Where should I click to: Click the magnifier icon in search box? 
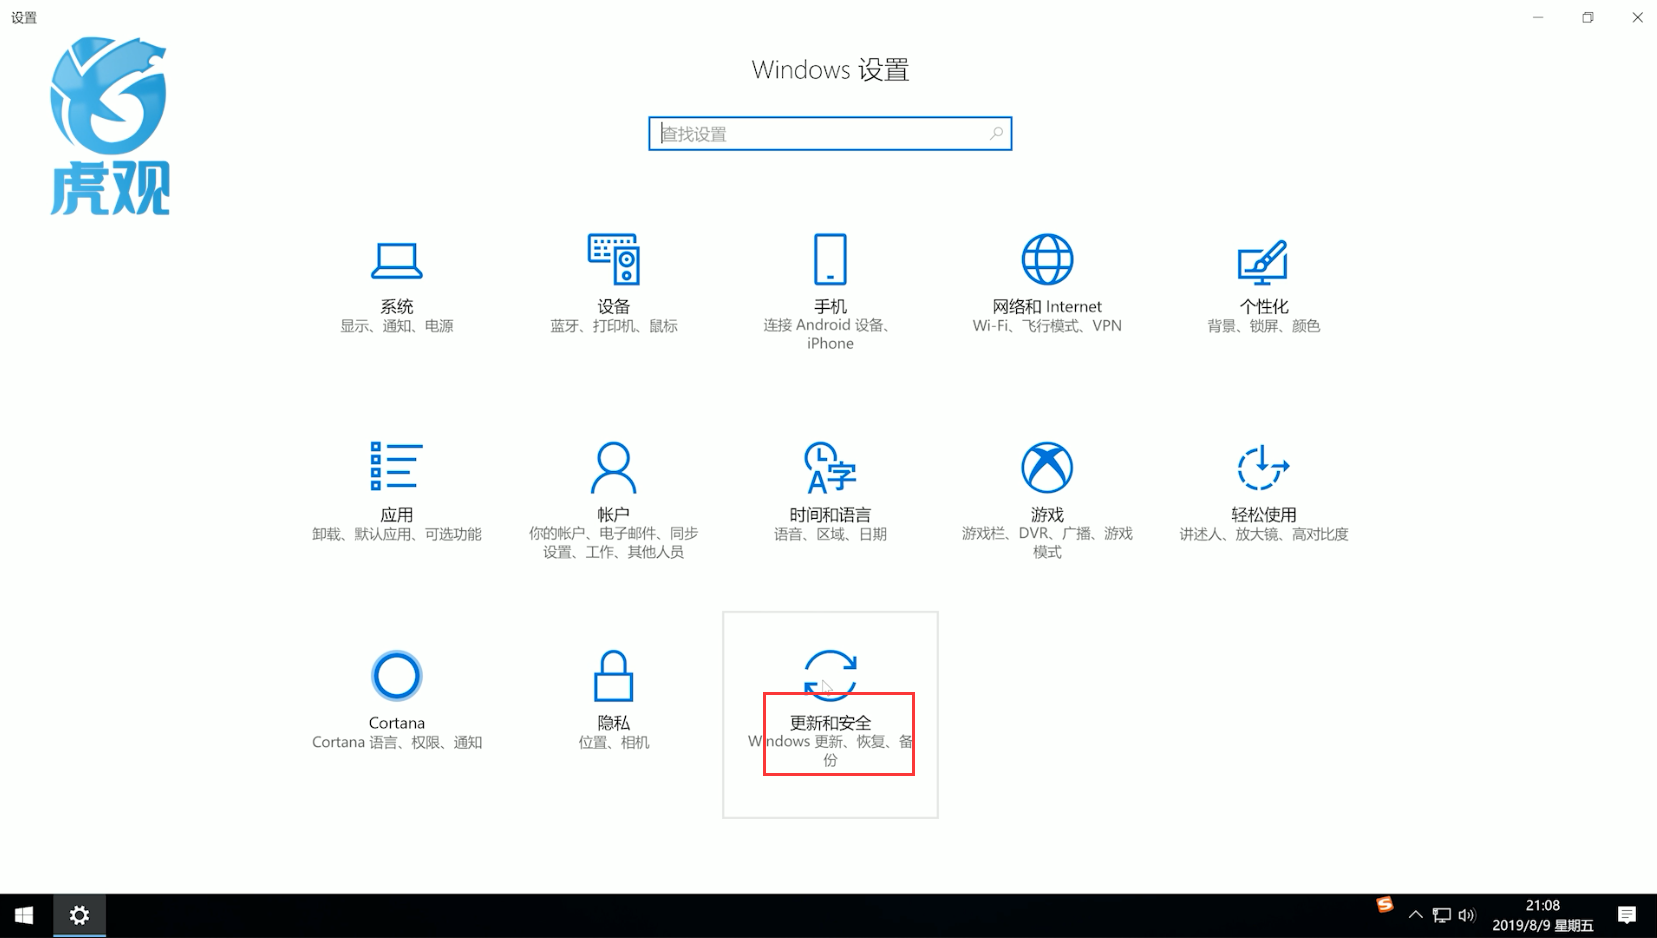pyautogui.click(x=996, y=133)
